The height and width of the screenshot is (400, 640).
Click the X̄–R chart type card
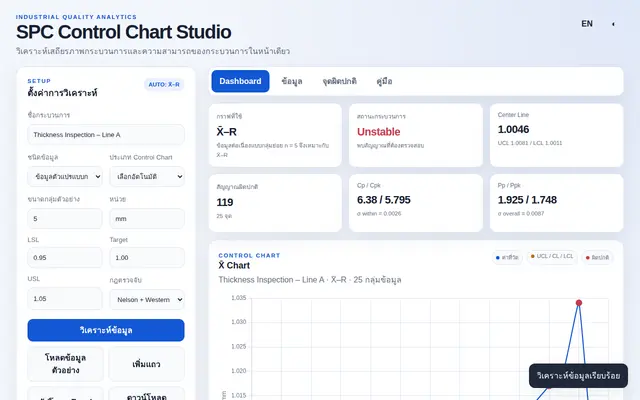pos(275,135)
